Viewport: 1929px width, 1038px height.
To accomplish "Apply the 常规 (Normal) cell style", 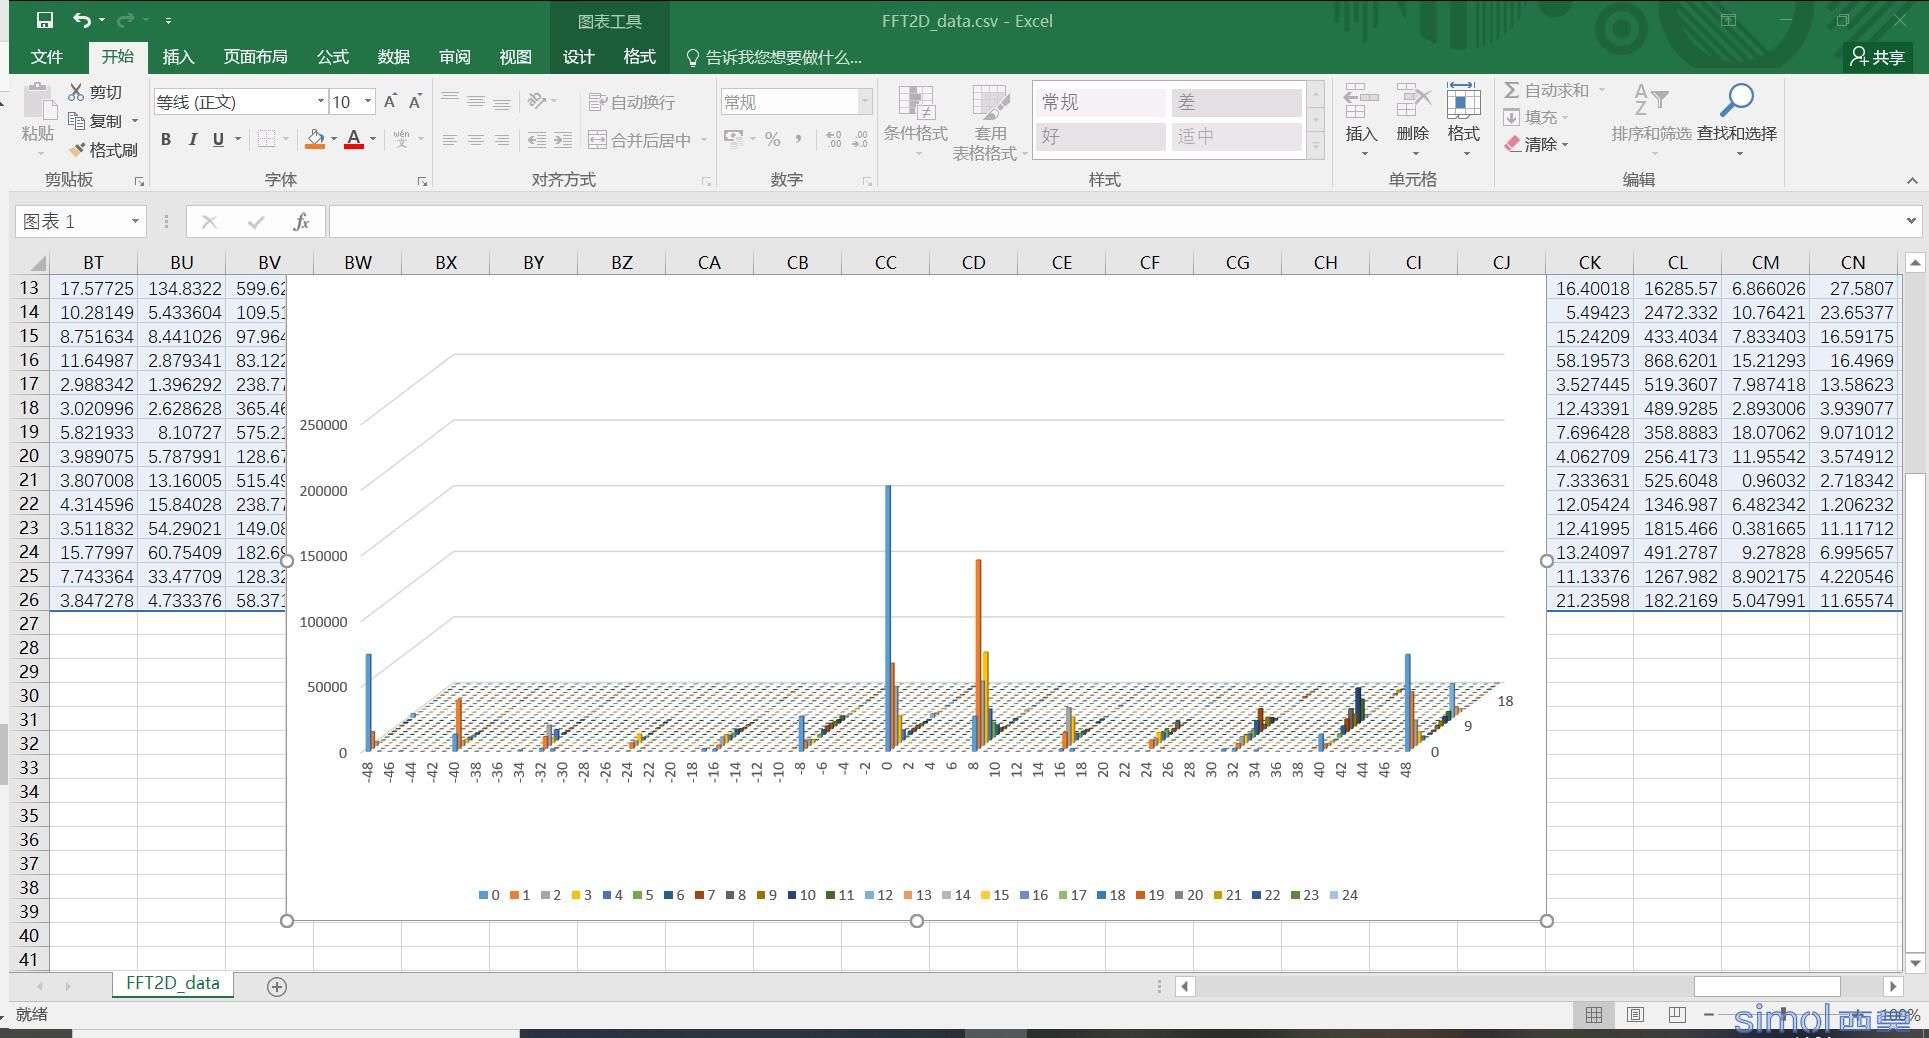I will [x=1101, y=102].
